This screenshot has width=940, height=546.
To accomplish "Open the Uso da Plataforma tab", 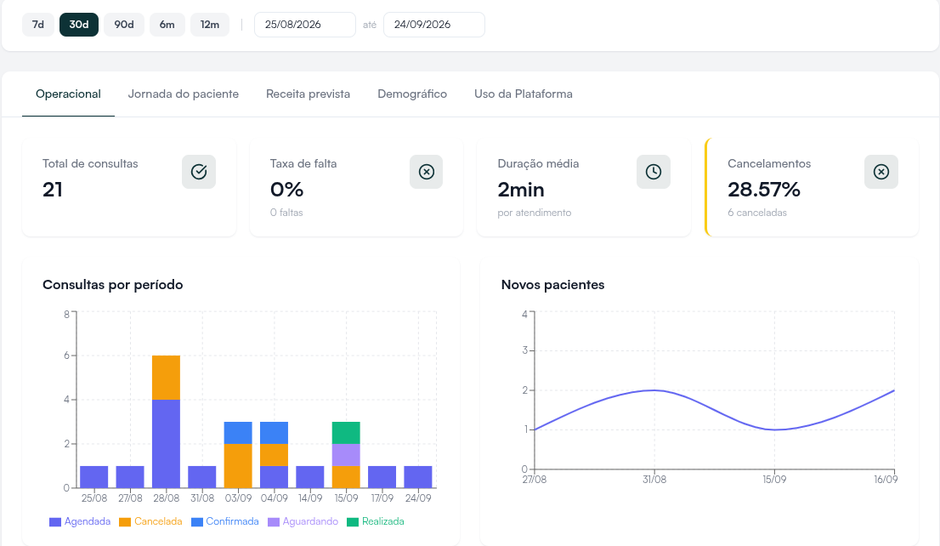I will click(523, 94).
